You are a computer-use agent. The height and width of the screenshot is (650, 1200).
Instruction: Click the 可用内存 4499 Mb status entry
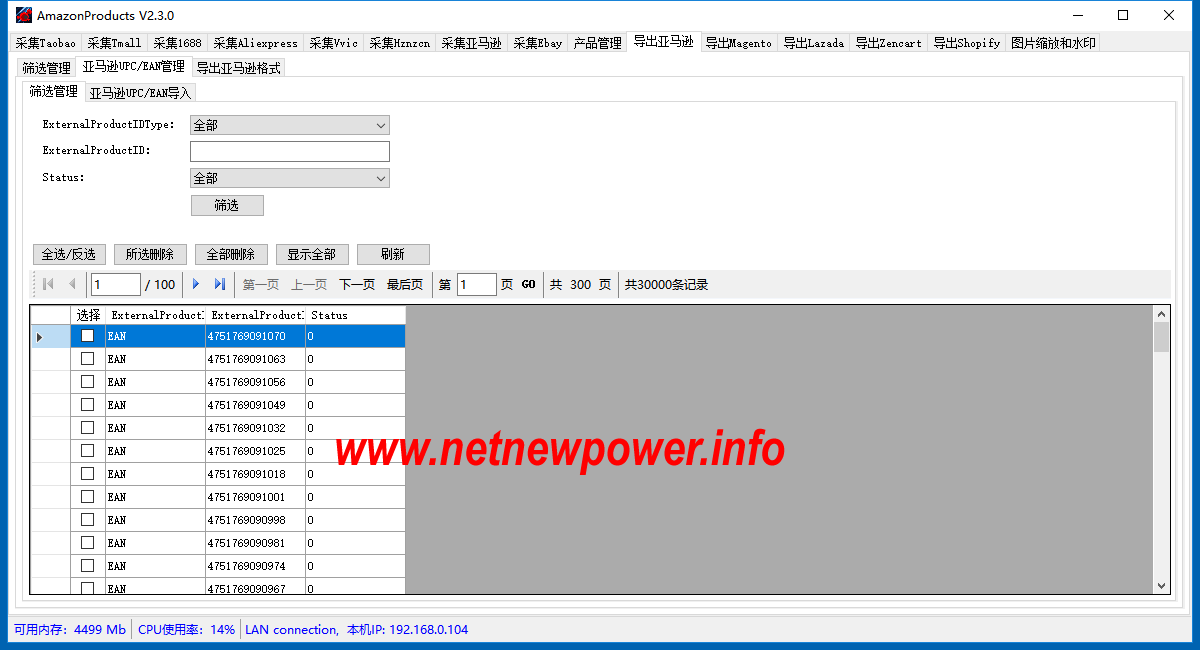(x=70, y=630)
